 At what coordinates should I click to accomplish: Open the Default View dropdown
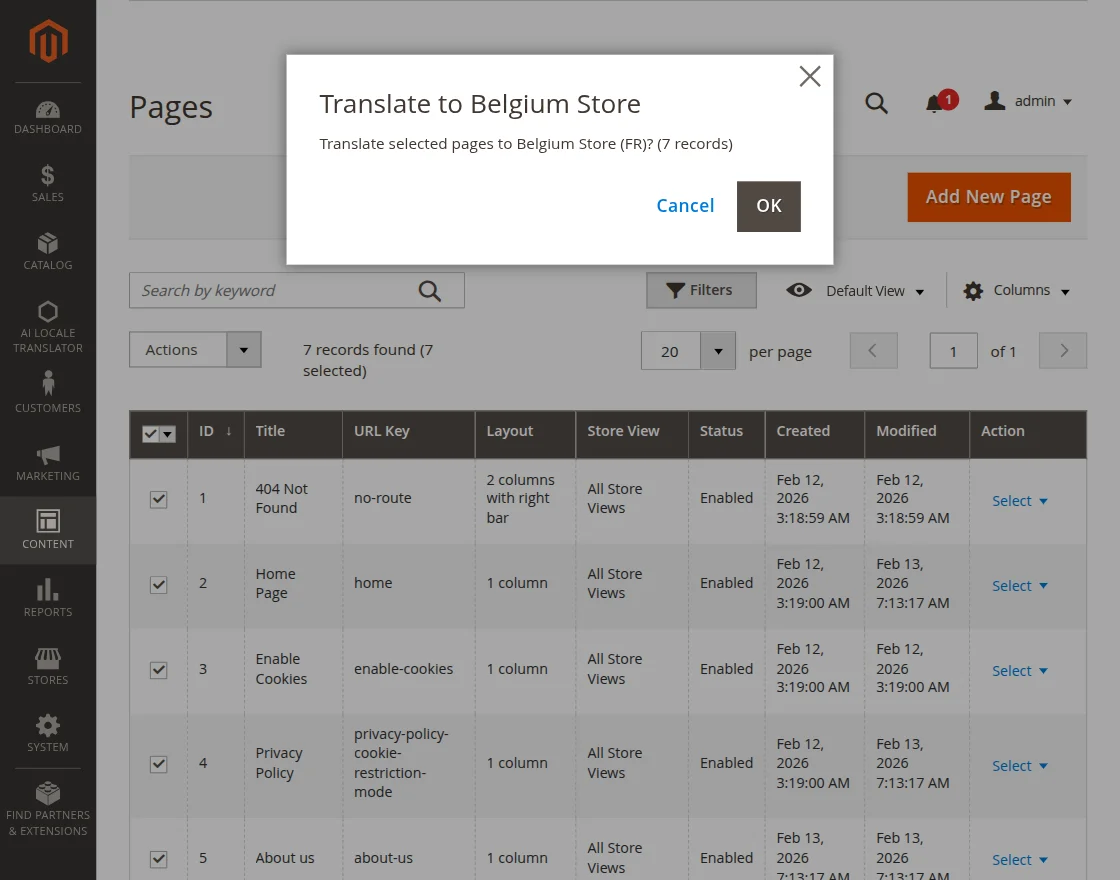pyautogui.click(x=875, y=291)
